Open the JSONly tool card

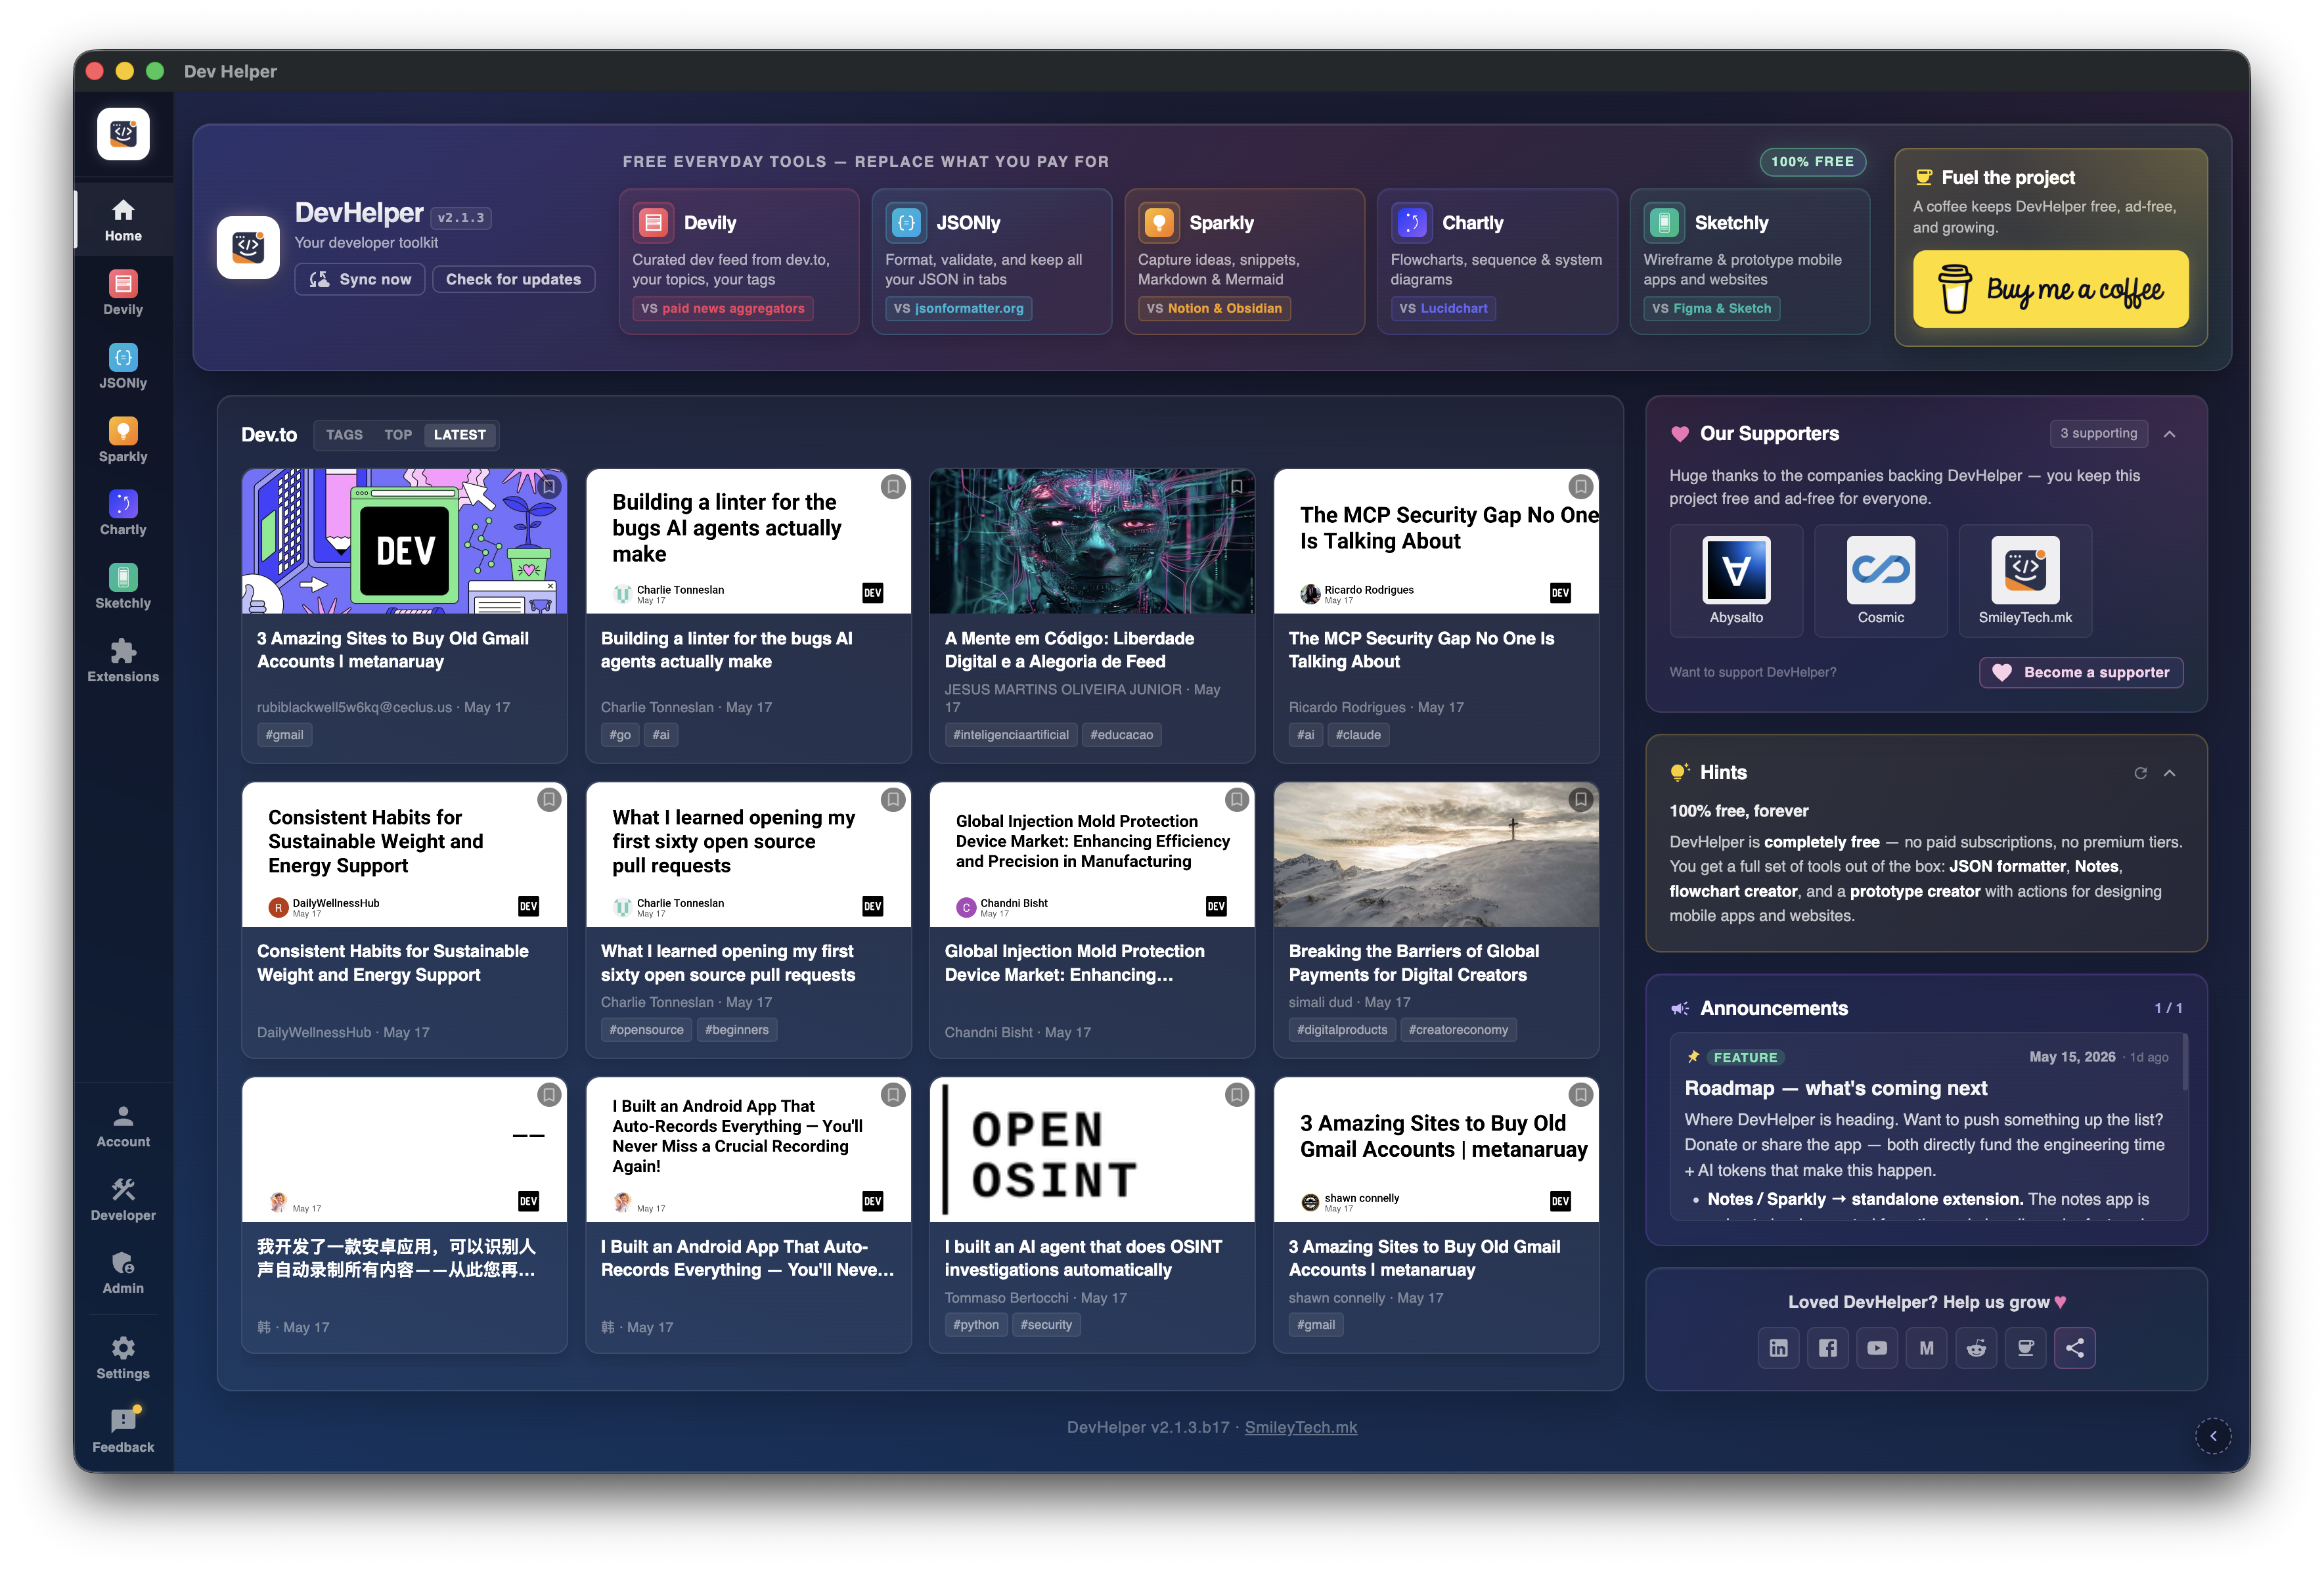[991, 261]
